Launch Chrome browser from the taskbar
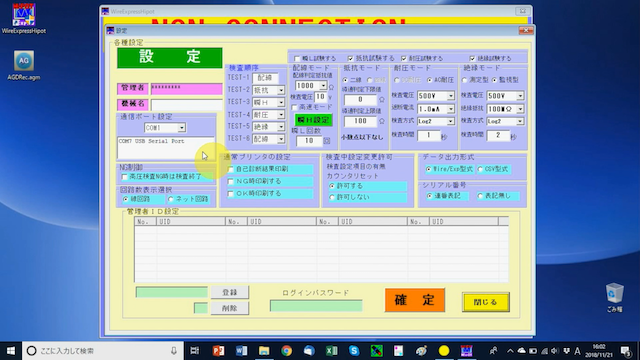 point(287,351)
